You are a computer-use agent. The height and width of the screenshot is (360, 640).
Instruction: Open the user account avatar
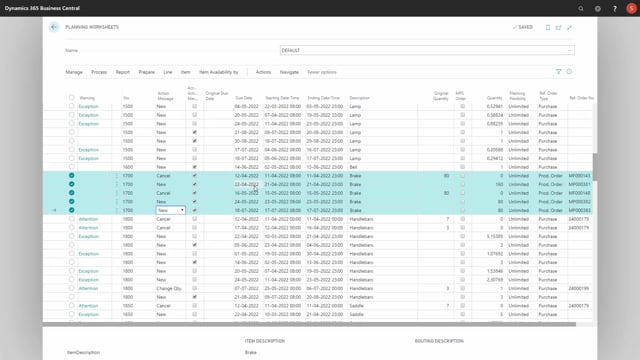click(631, 8)
